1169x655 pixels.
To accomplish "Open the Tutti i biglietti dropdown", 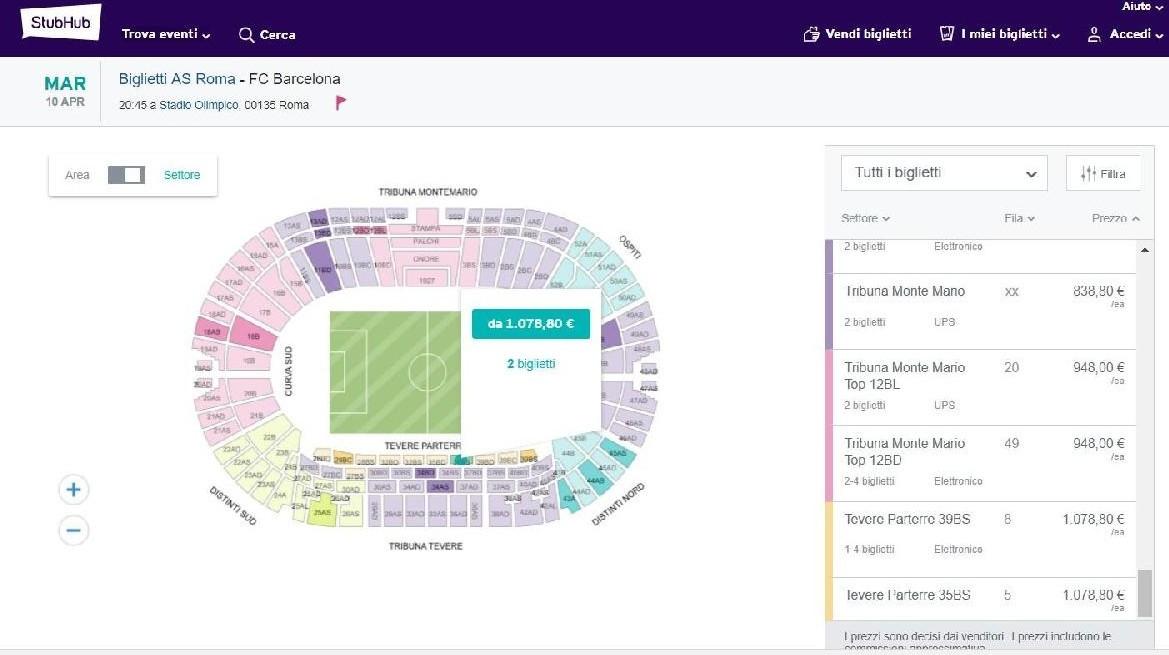I will 943,173.
